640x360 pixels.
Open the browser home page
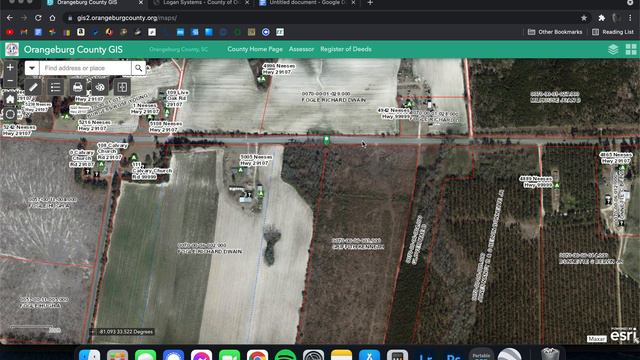(52, 18)
